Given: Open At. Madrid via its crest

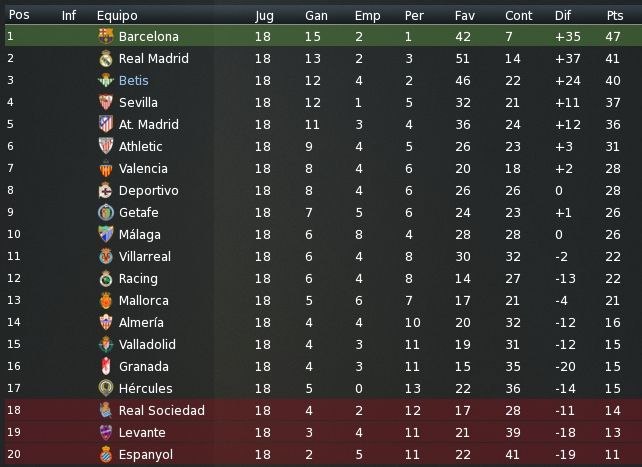Looking at the screenshot, I should pos(106,124).
